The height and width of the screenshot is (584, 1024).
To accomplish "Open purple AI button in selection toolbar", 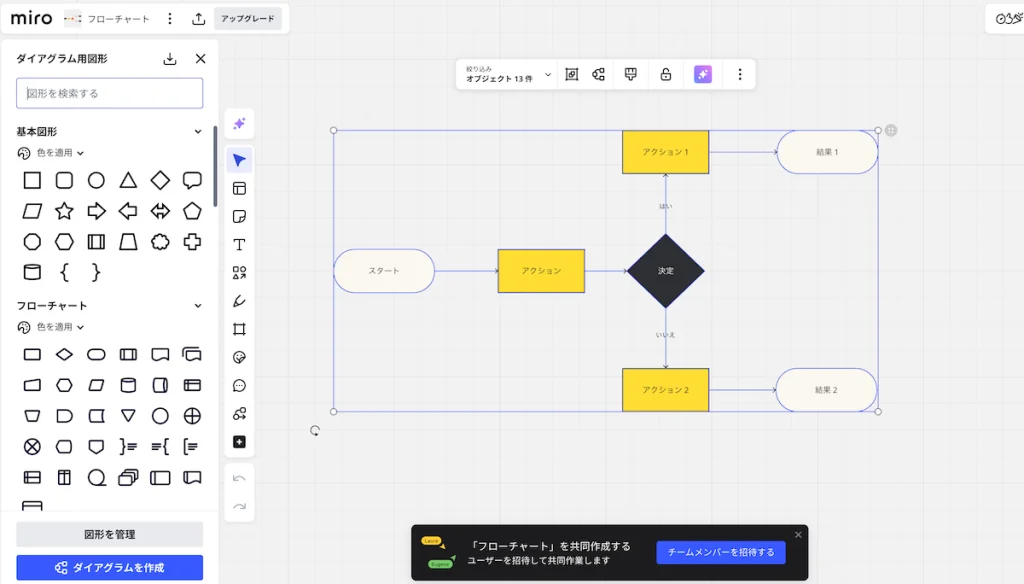I will click(x=703, y=74).
